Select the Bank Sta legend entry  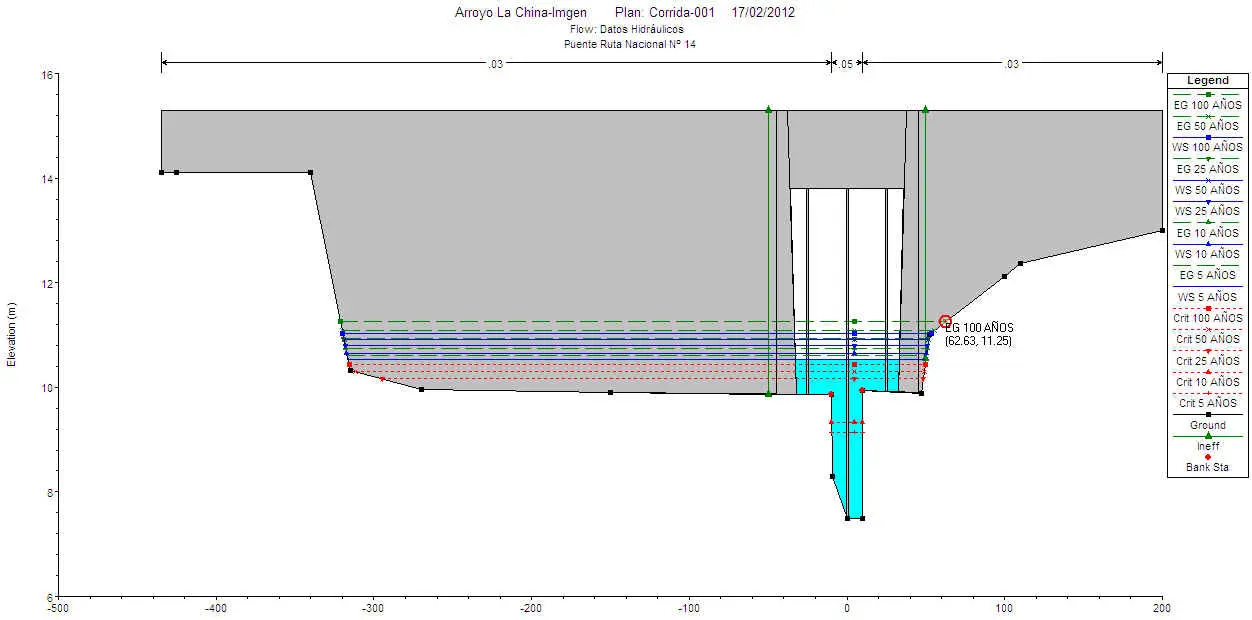pos(1207,467)
